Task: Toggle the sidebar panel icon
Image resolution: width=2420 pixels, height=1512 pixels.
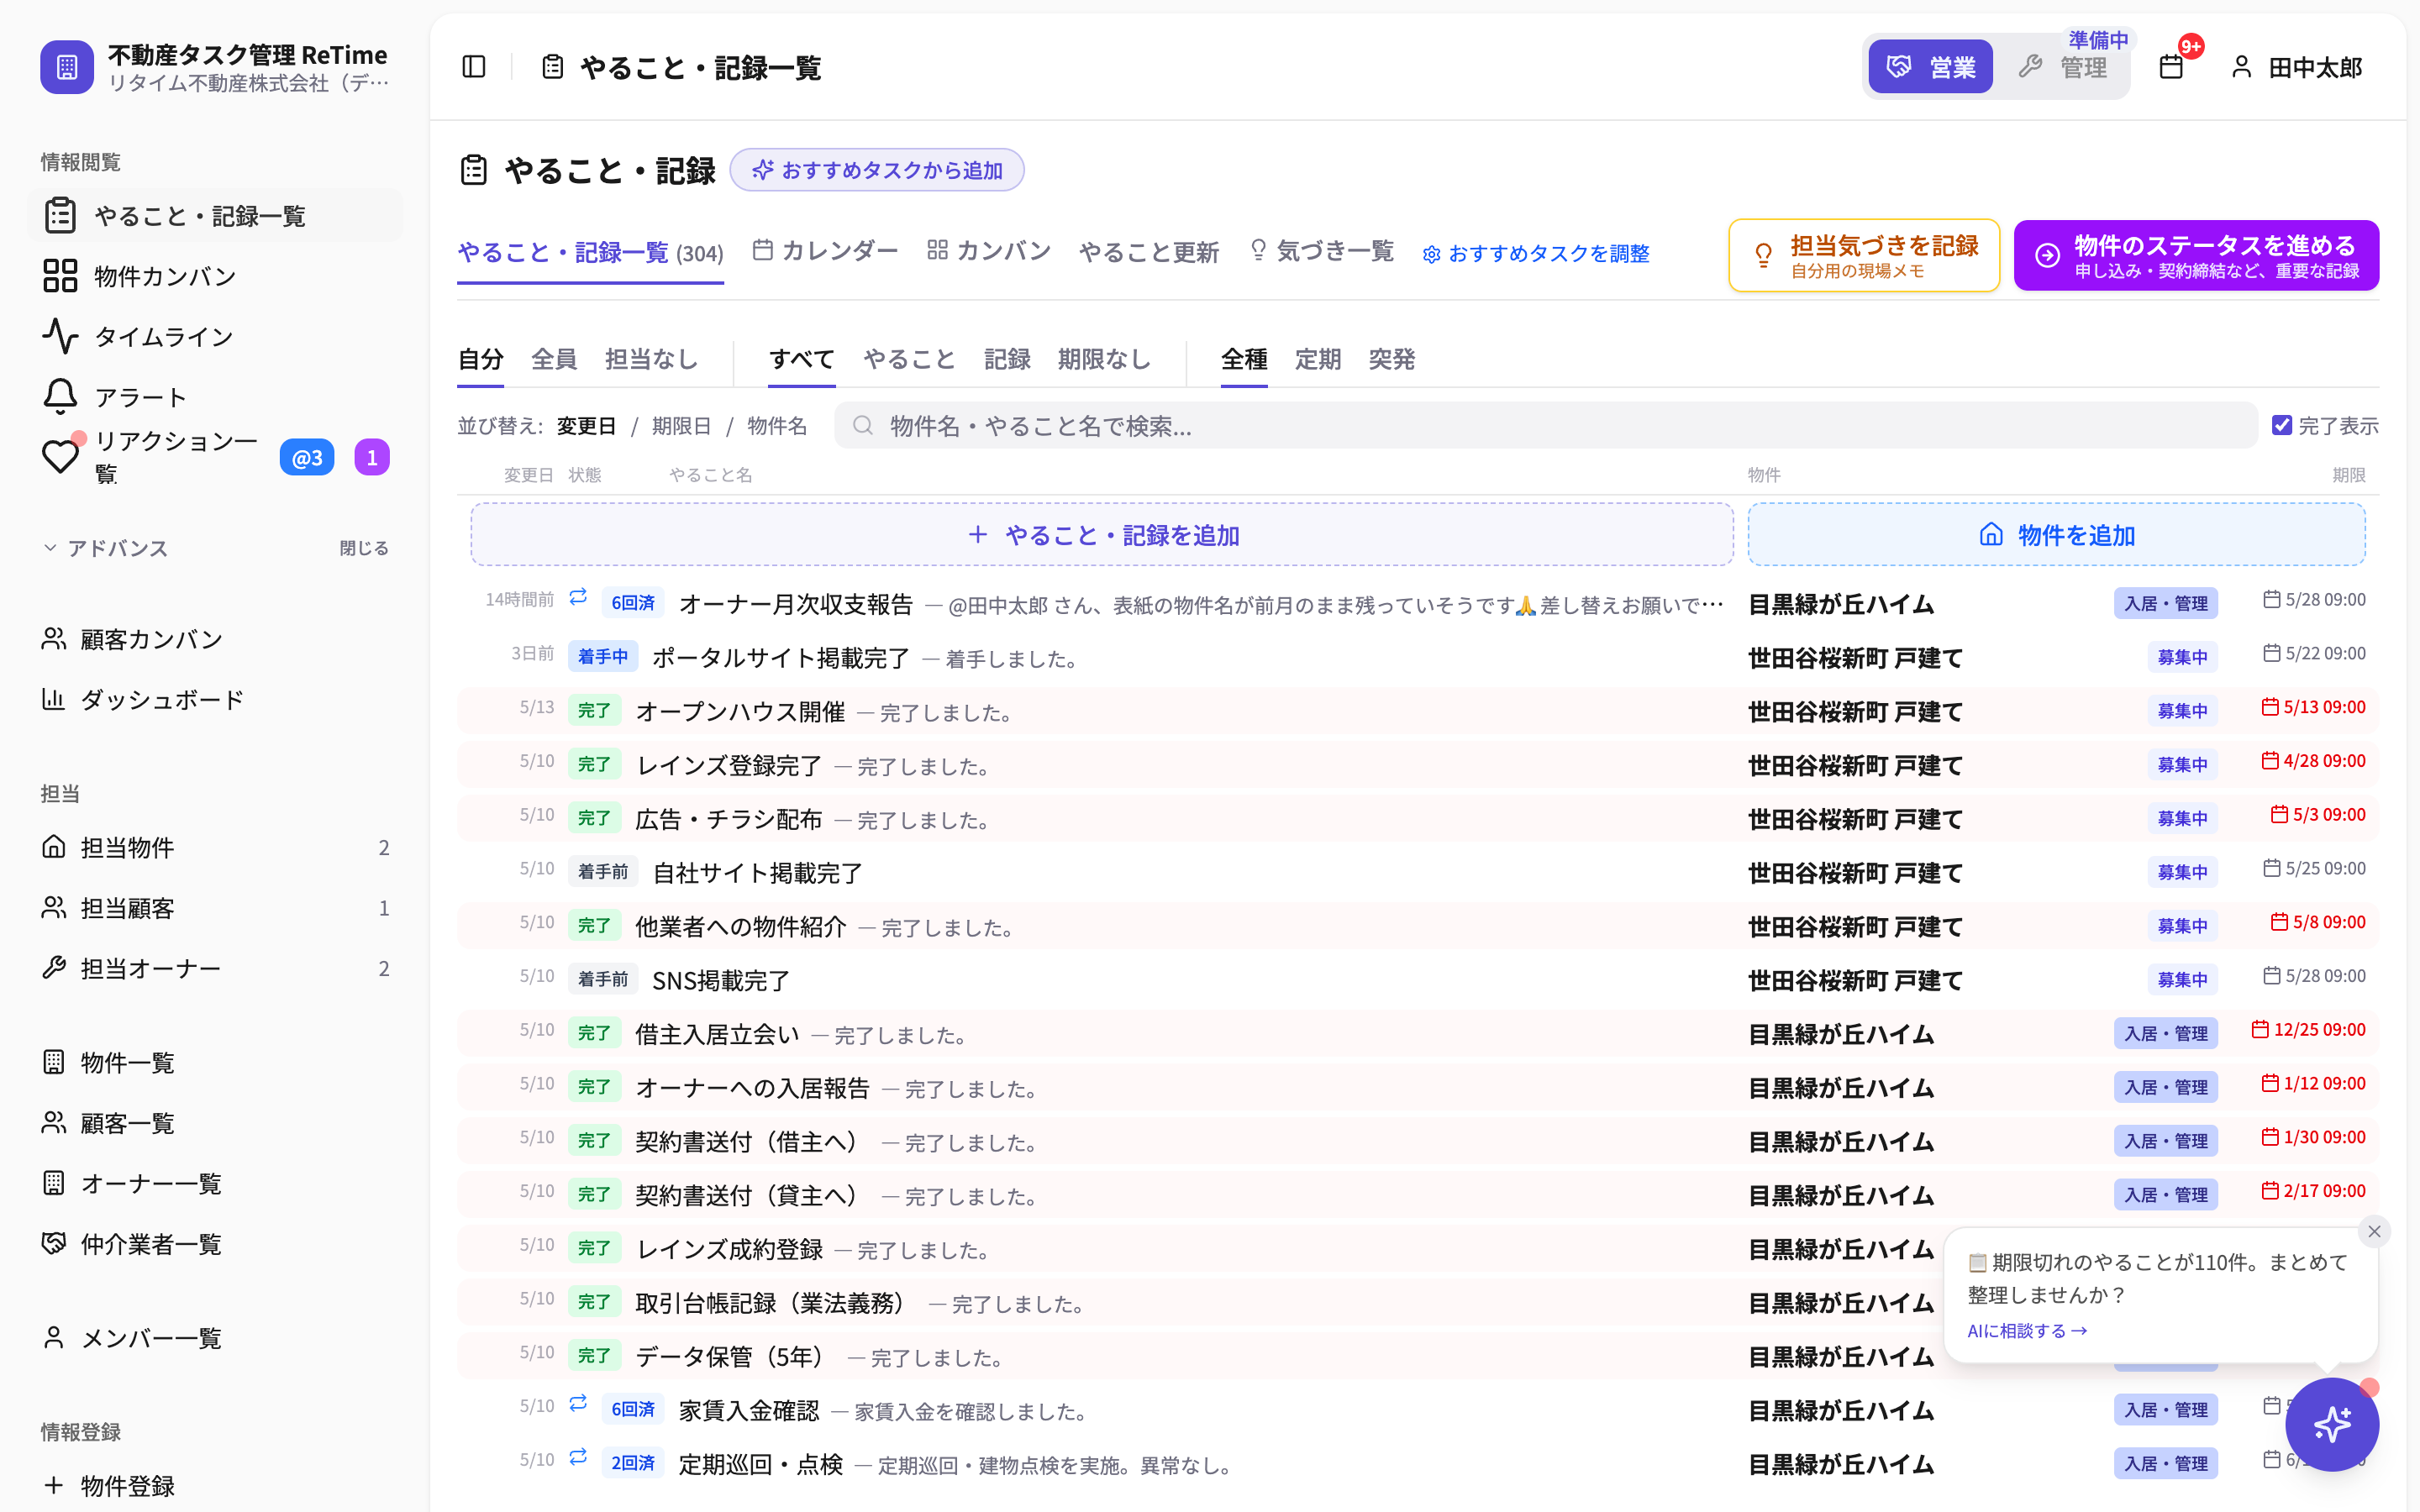Action: pos(474,67)
